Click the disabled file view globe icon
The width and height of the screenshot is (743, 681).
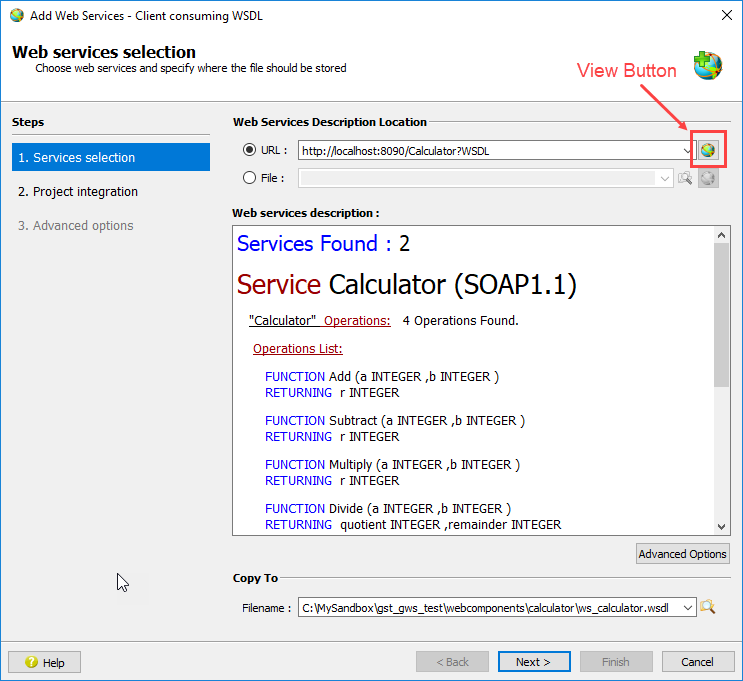pos(708,178)
